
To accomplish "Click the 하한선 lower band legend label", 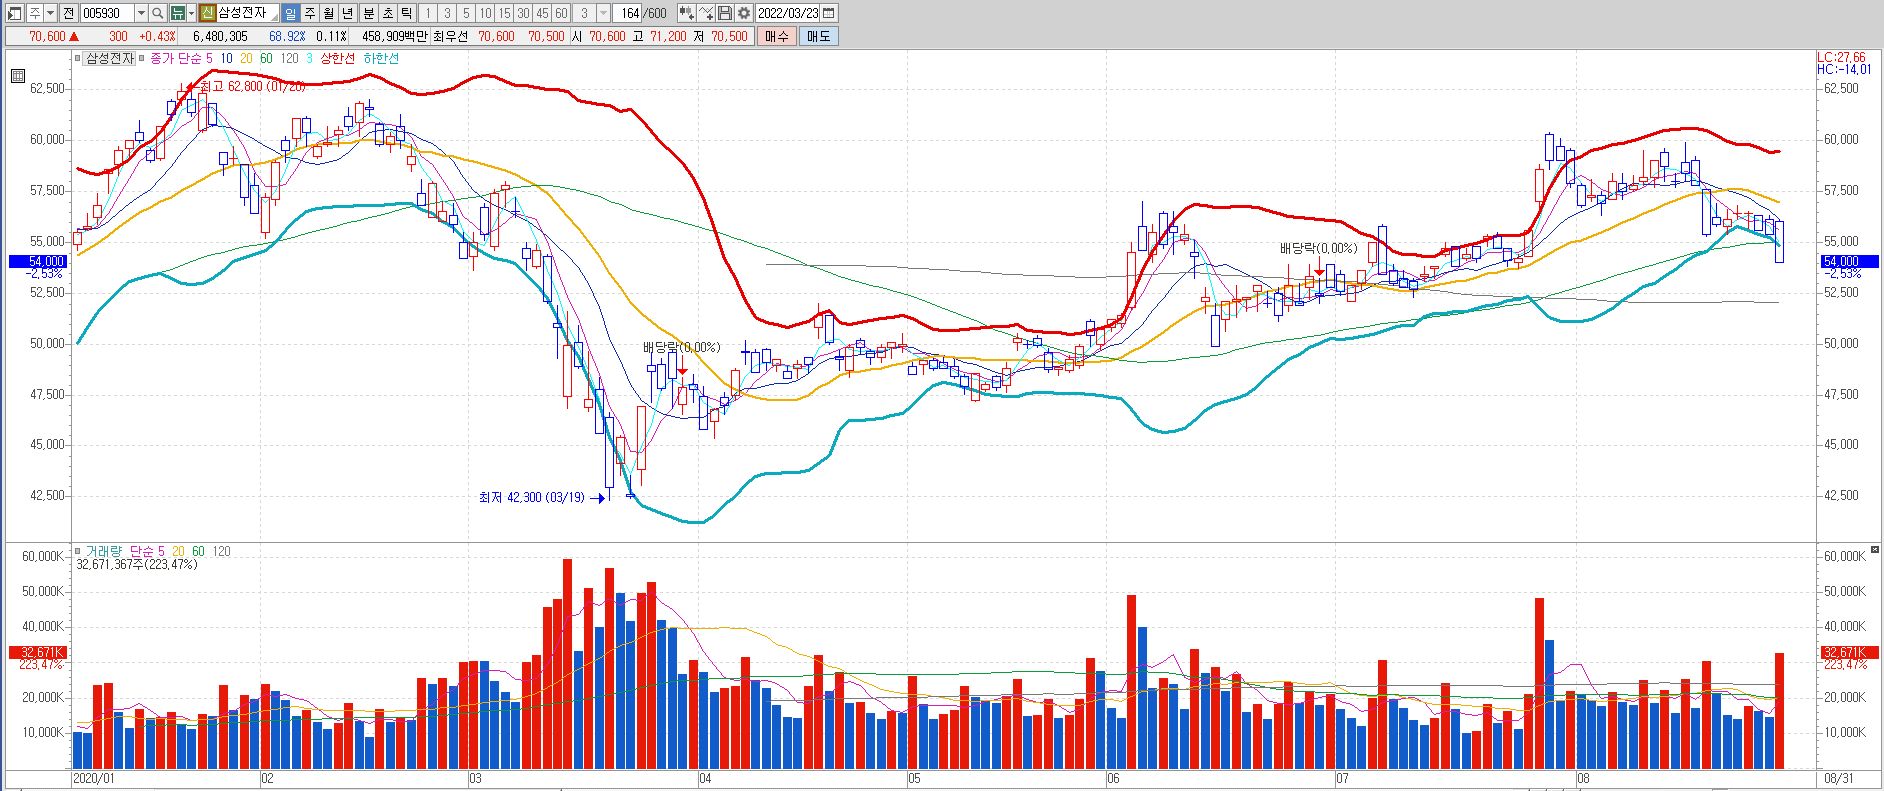I will (381, 58).
